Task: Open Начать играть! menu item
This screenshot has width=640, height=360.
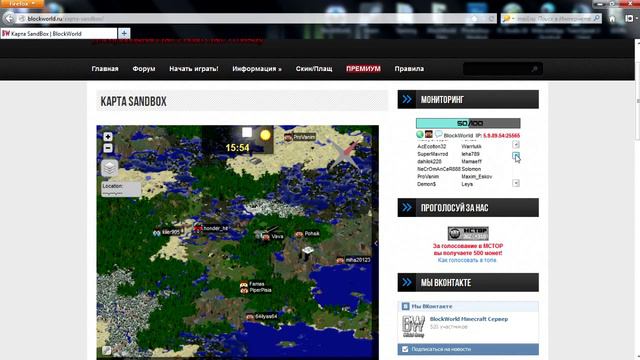Action: click(x=194, y=69)
